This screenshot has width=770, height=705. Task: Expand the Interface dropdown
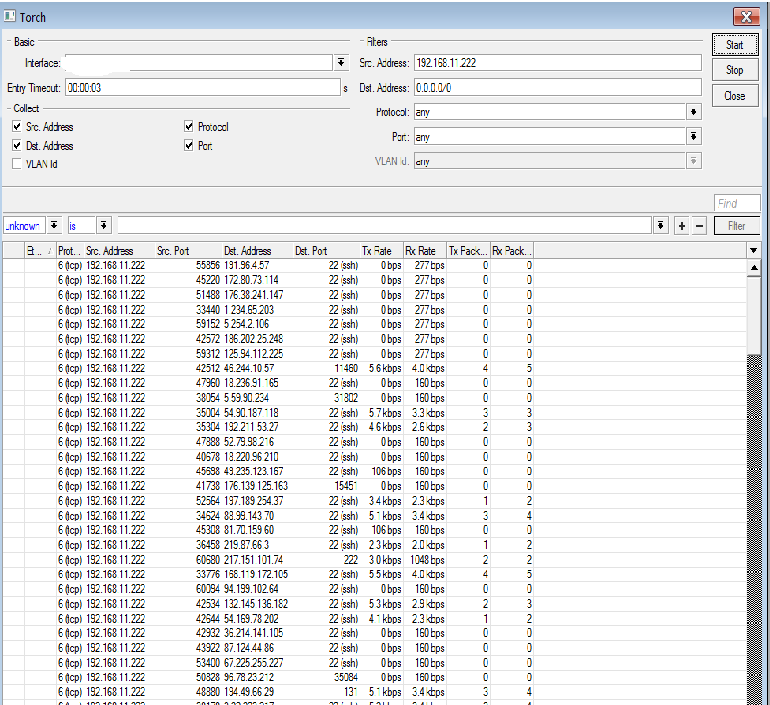tap(340, 63)
